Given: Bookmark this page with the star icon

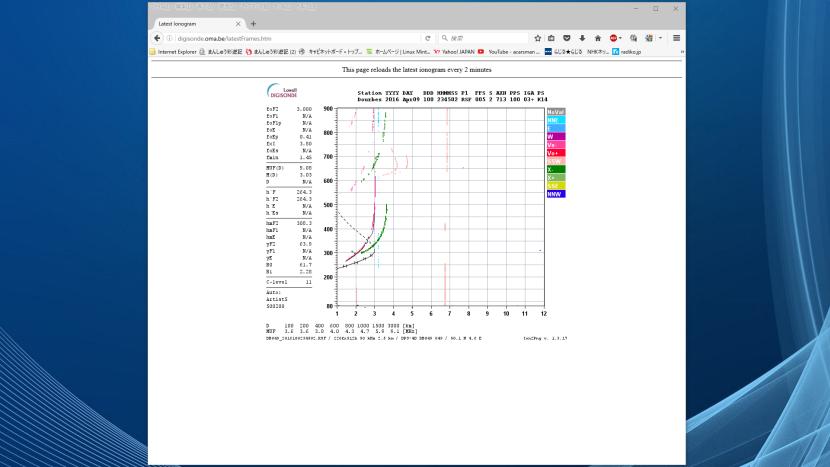Looking at the screenshot, I should click(538, 38).
